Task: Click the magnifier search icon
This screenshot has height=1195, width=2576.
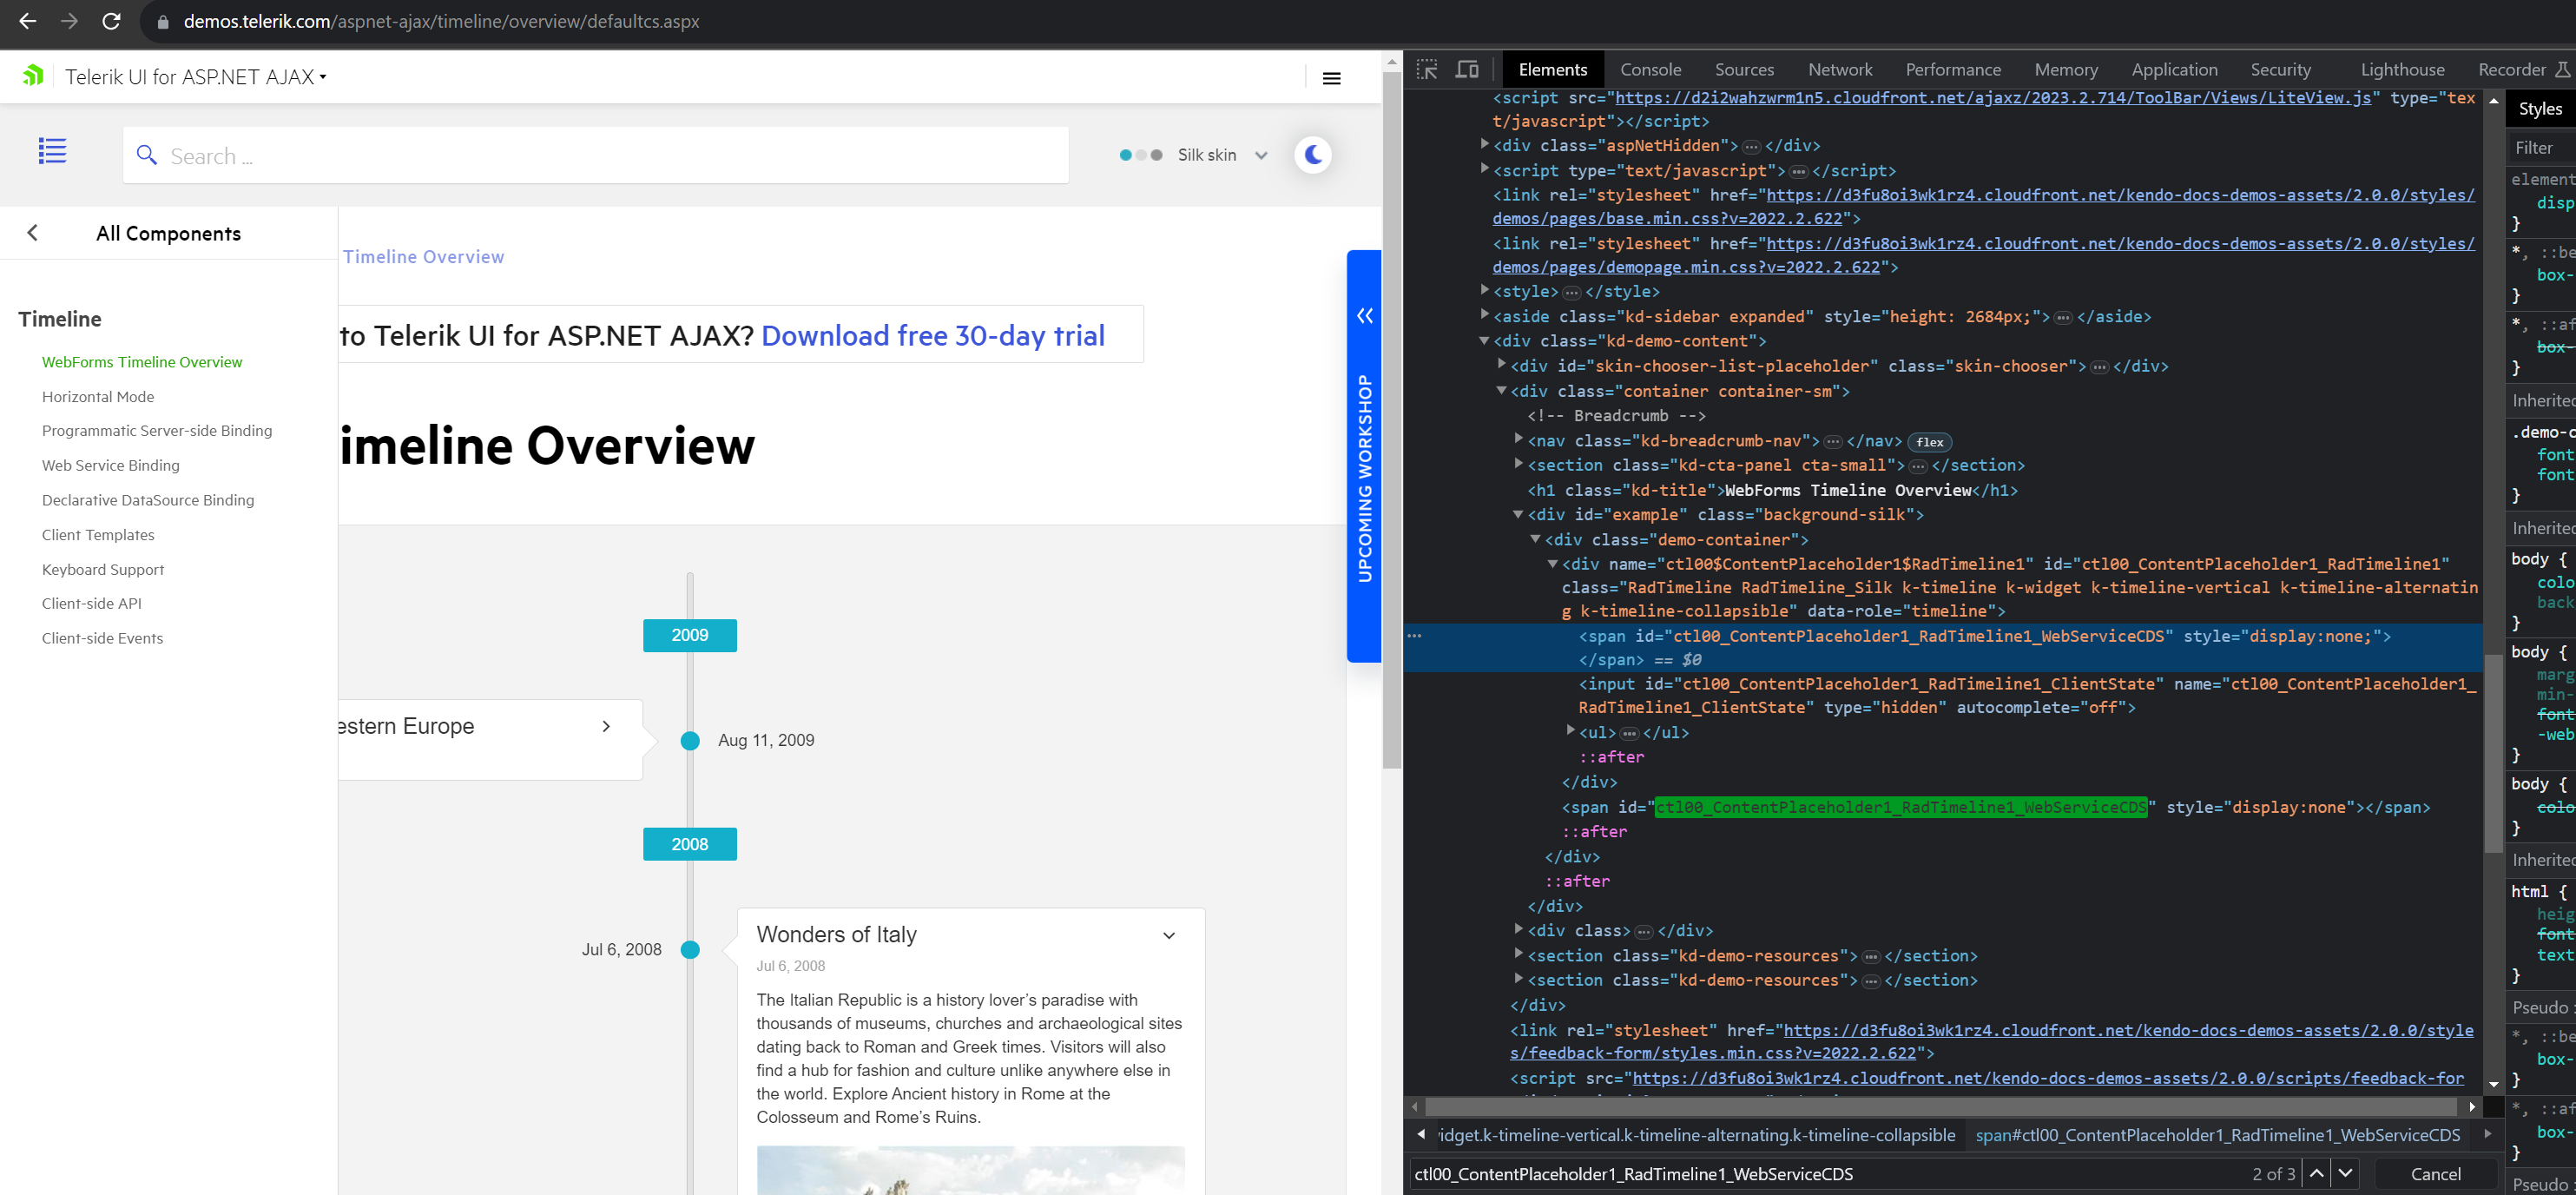Action: [146, 155]
